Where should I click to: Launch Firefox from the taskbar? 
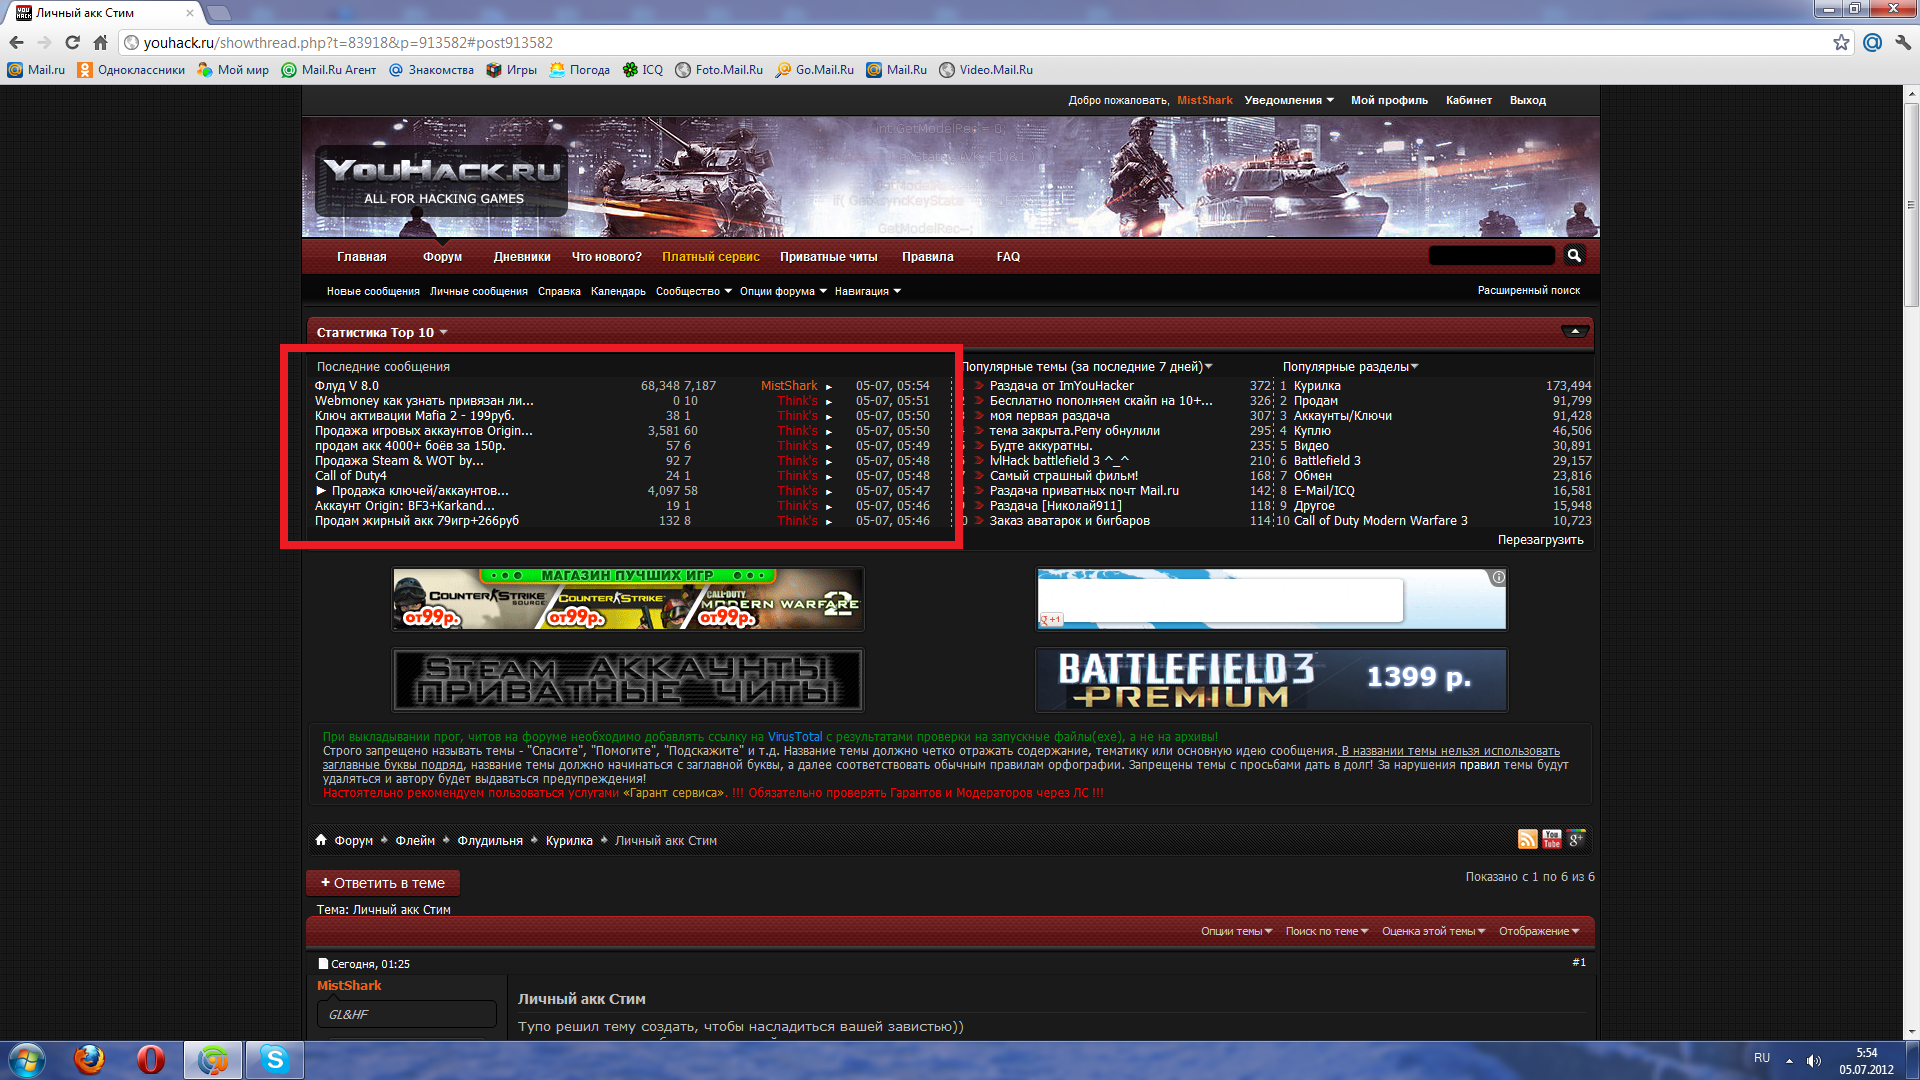[89, 1059]
